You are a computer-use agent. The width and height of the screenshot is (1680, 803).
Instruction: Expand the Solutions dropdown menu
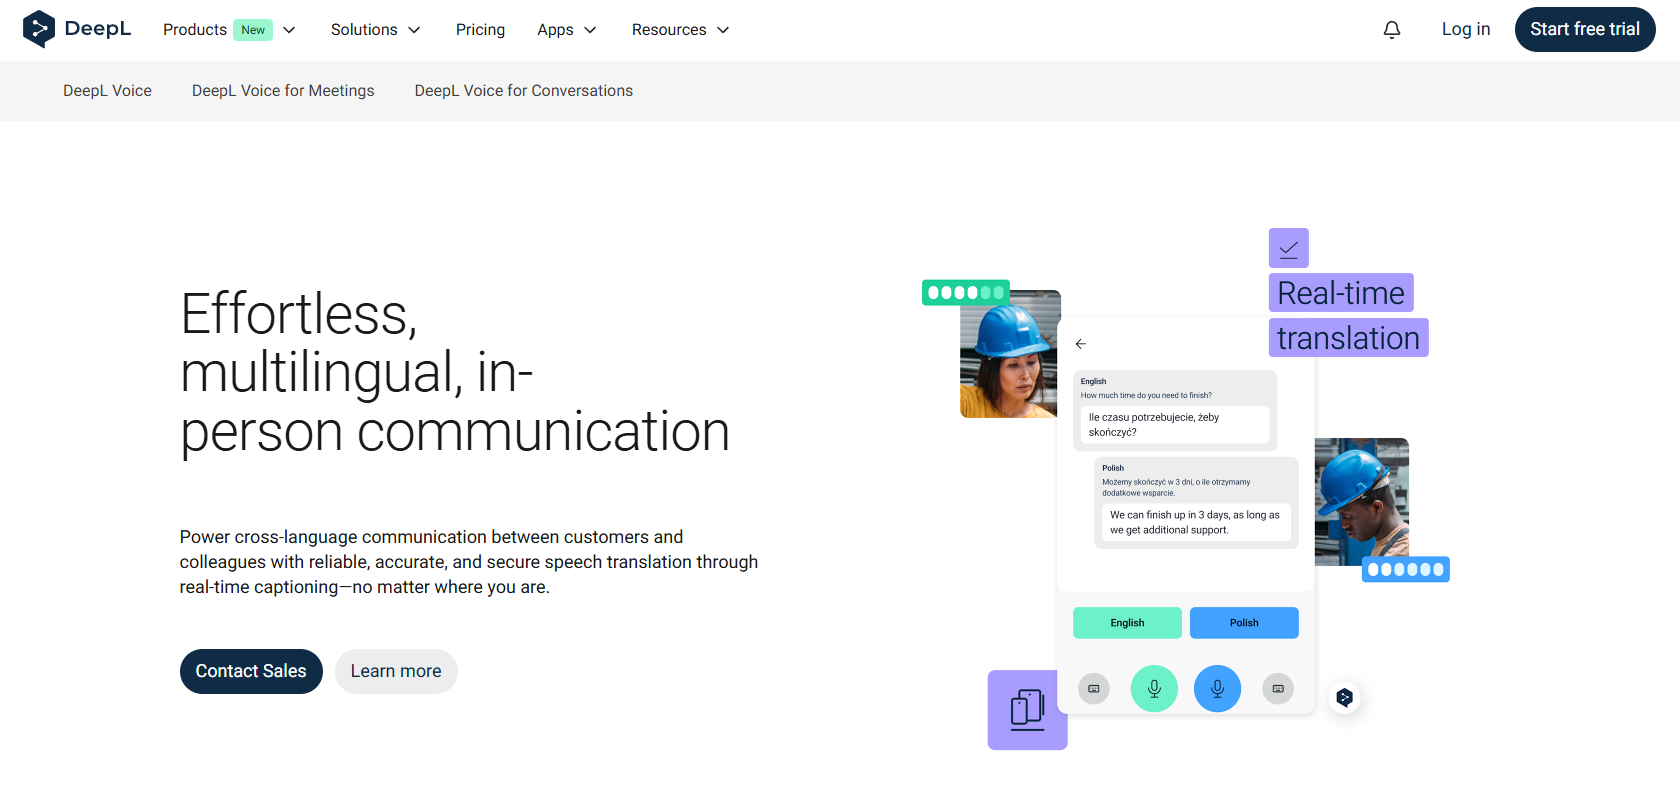tap(375, 30)
